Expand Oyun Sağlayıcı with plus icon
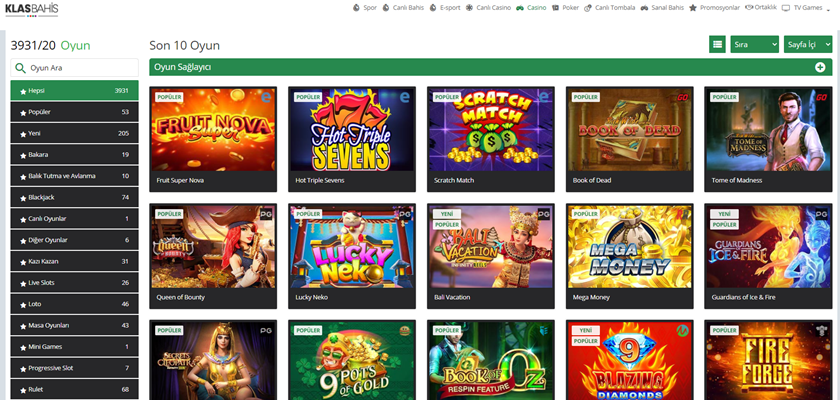The image size is (840, 400). click(x=820, y=67)
